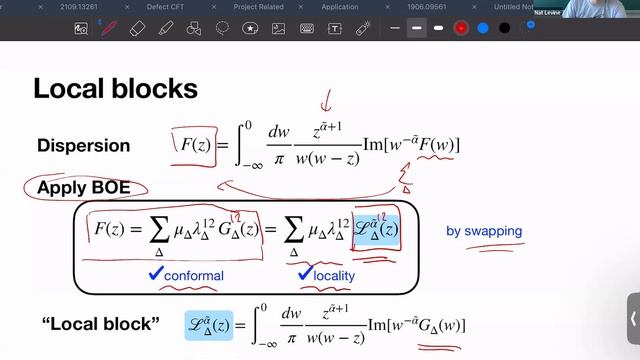Choose the thinnest stroke width
This screenshot has height=360, width=640.
coord(395,28)
